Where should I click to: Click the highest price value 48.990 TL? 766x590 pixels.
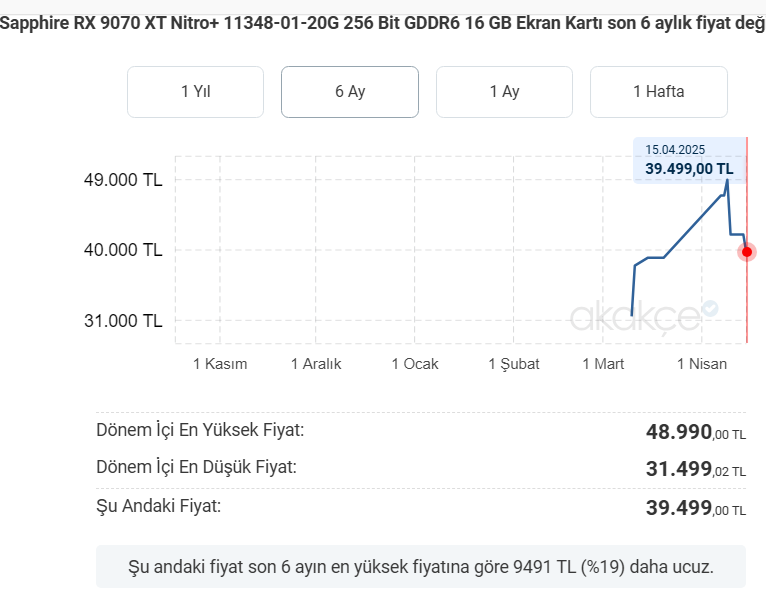pos(696,433)
